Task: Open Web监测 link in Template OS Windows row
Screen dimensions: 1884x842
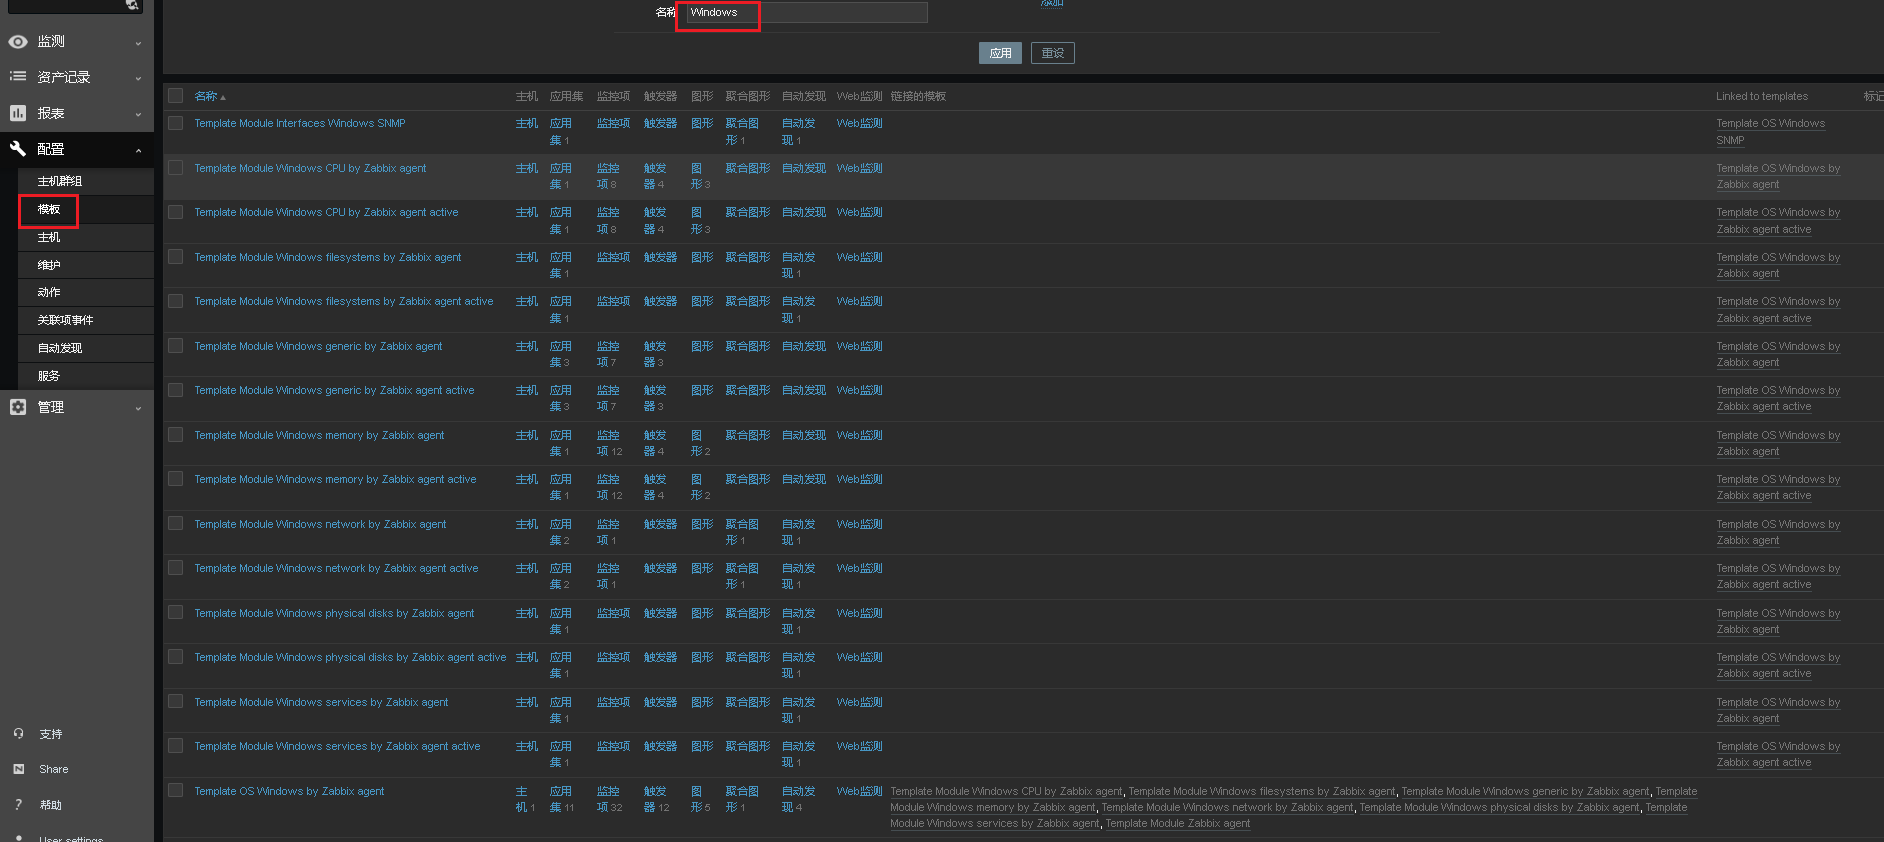Action: (859, 791)
